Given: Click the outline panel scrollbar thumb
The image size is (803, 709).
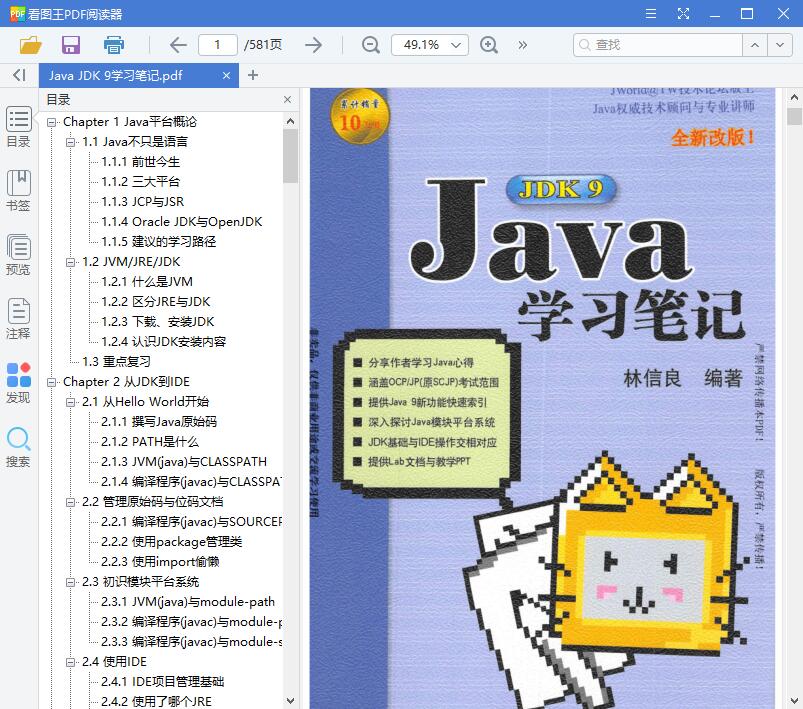Looking at the screenshot, I should pyautogui.click(x=290, y=156).
